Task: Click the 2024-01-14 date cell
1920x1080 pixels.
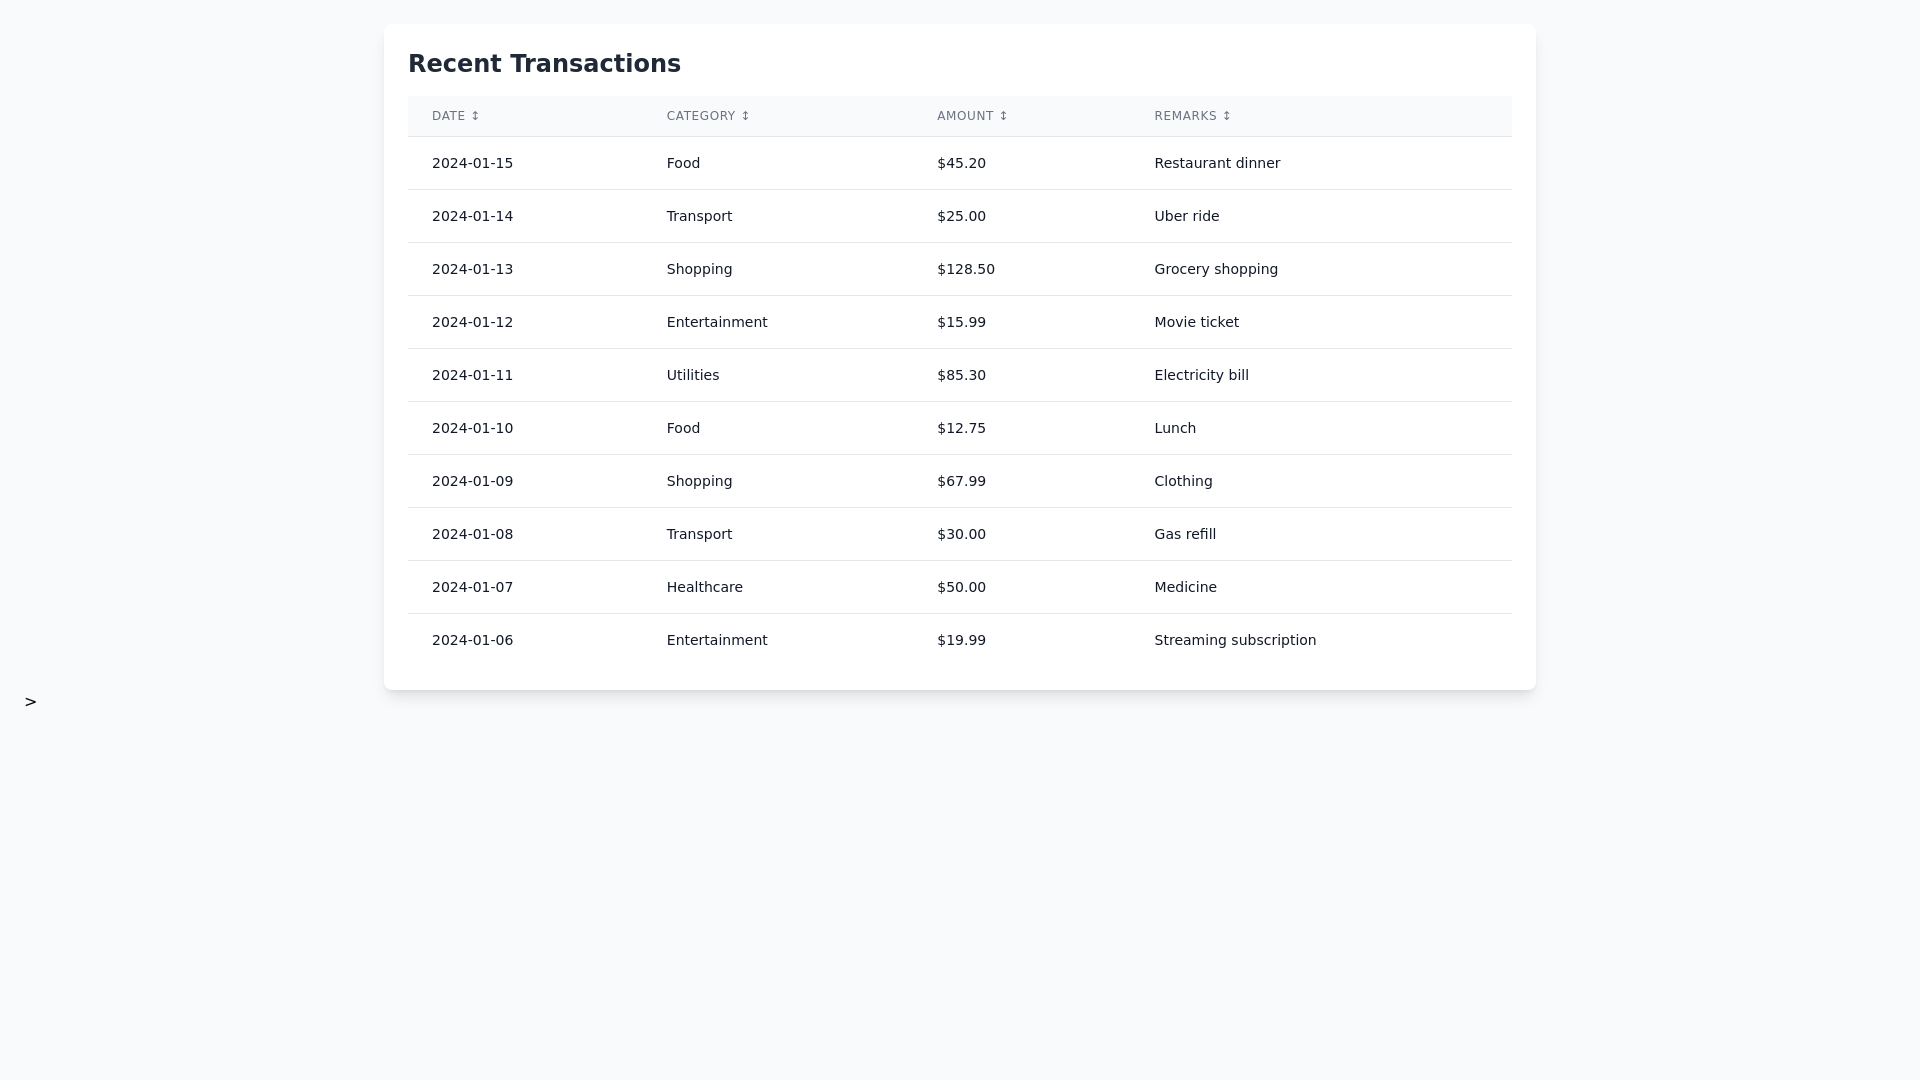Action: (472, 216)
